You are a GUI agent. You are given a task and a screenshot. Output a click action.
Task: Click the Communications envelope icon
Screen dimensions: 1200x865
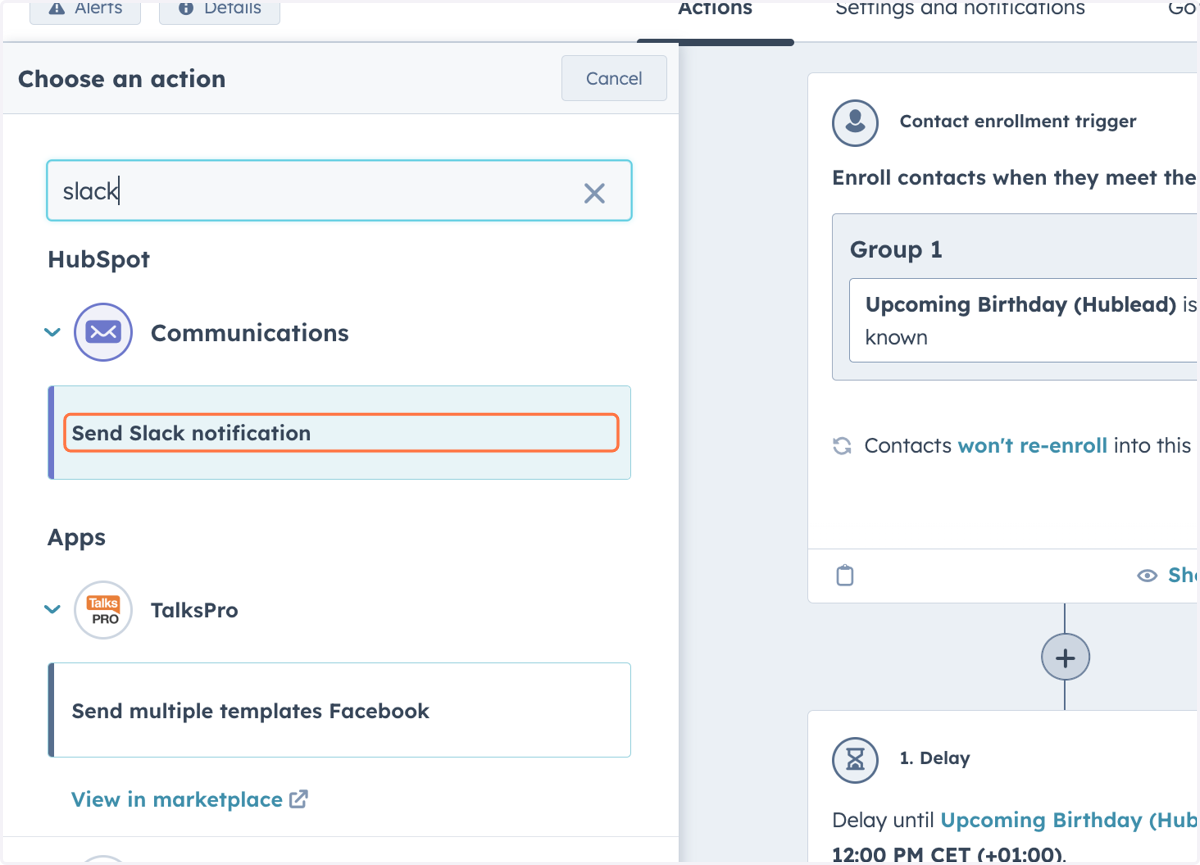click(x=103, y=332)
